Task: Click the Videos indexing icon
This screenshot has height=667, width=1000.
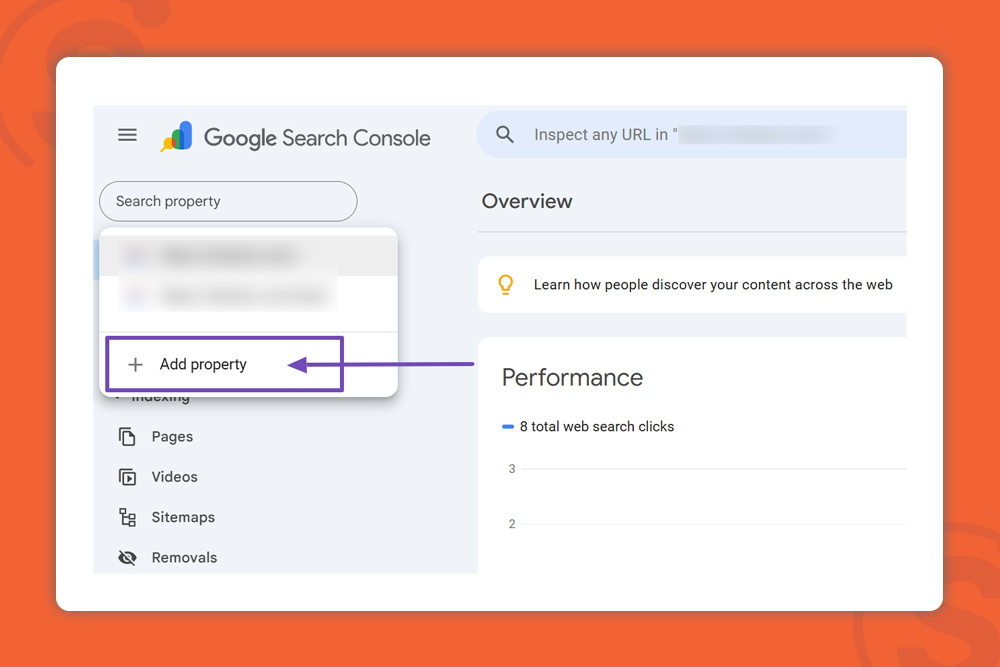Action: coord(127,477)
